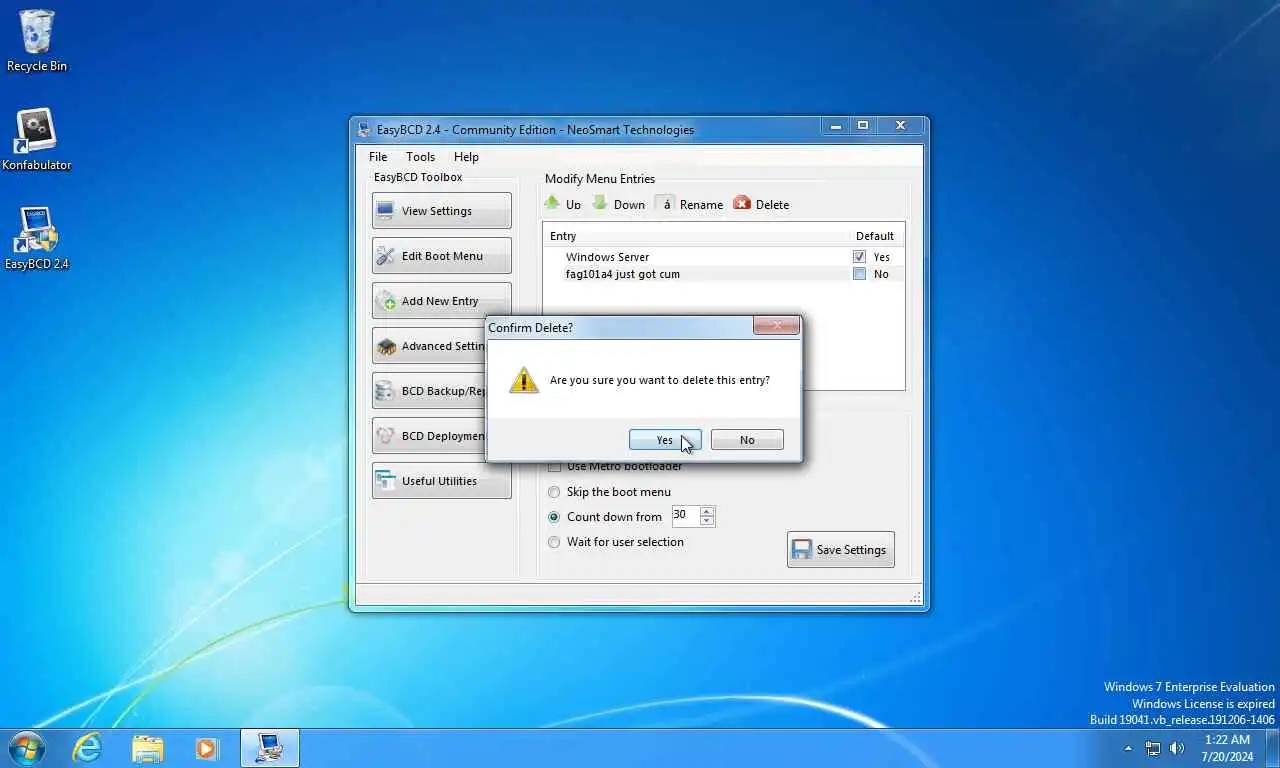Open Windows Explorer from taskbar
Image resolution: width=1280 pixels, height=768 pixels.
pyautogui.click(x=148, y=747)
